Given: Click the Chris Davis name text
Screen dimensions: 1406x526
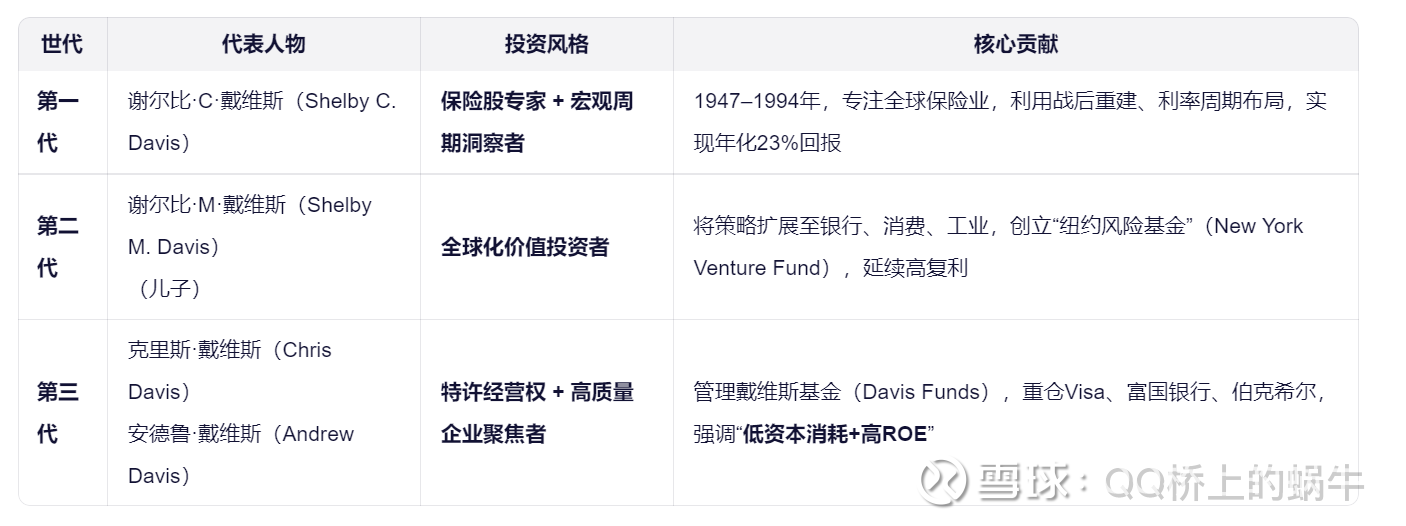Looking at the screenshot, I should [230, 370].
